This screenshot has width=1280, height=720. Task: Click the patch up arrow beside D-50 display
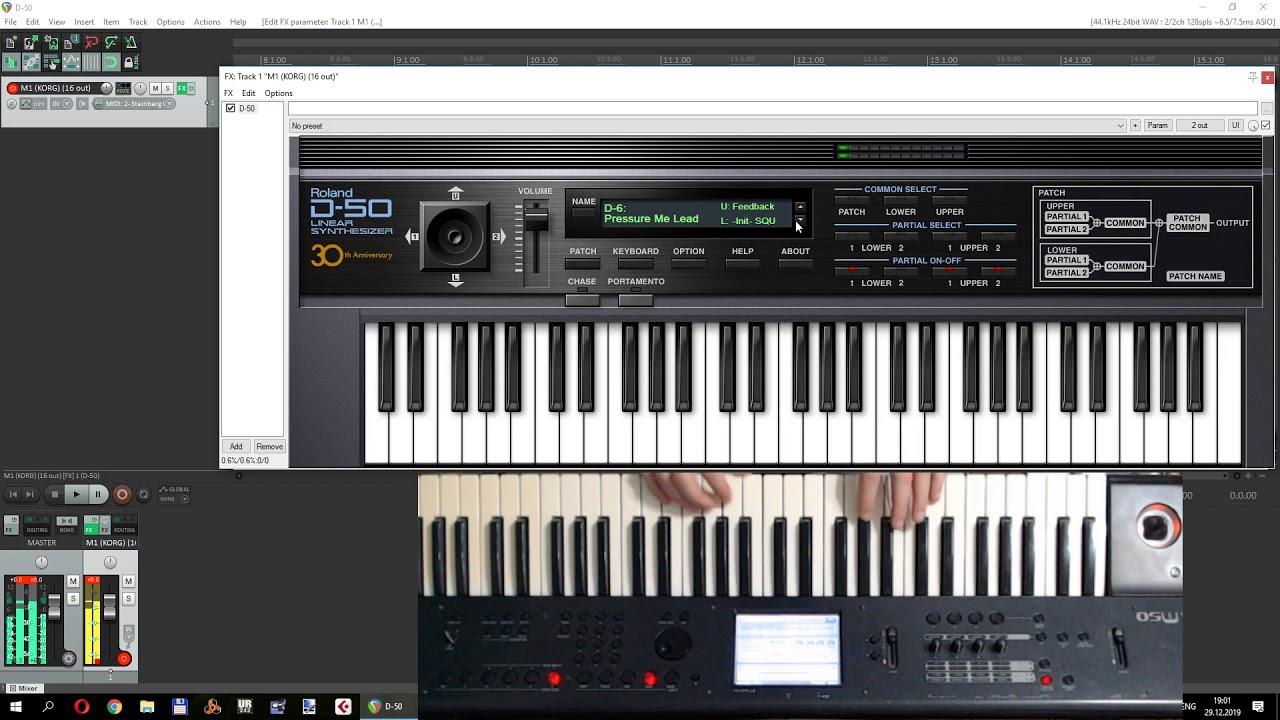[x=800, y=207]
